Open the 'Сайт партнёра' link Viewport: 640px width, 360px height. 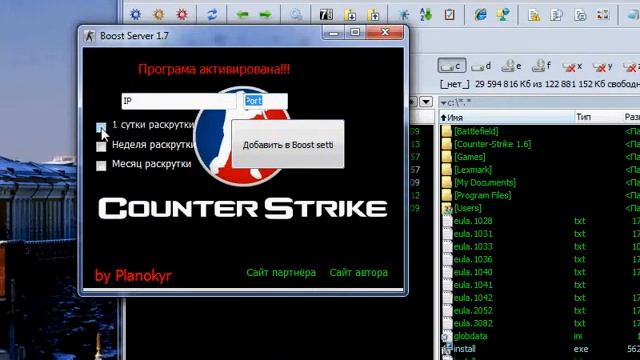(x=281, y=273)
